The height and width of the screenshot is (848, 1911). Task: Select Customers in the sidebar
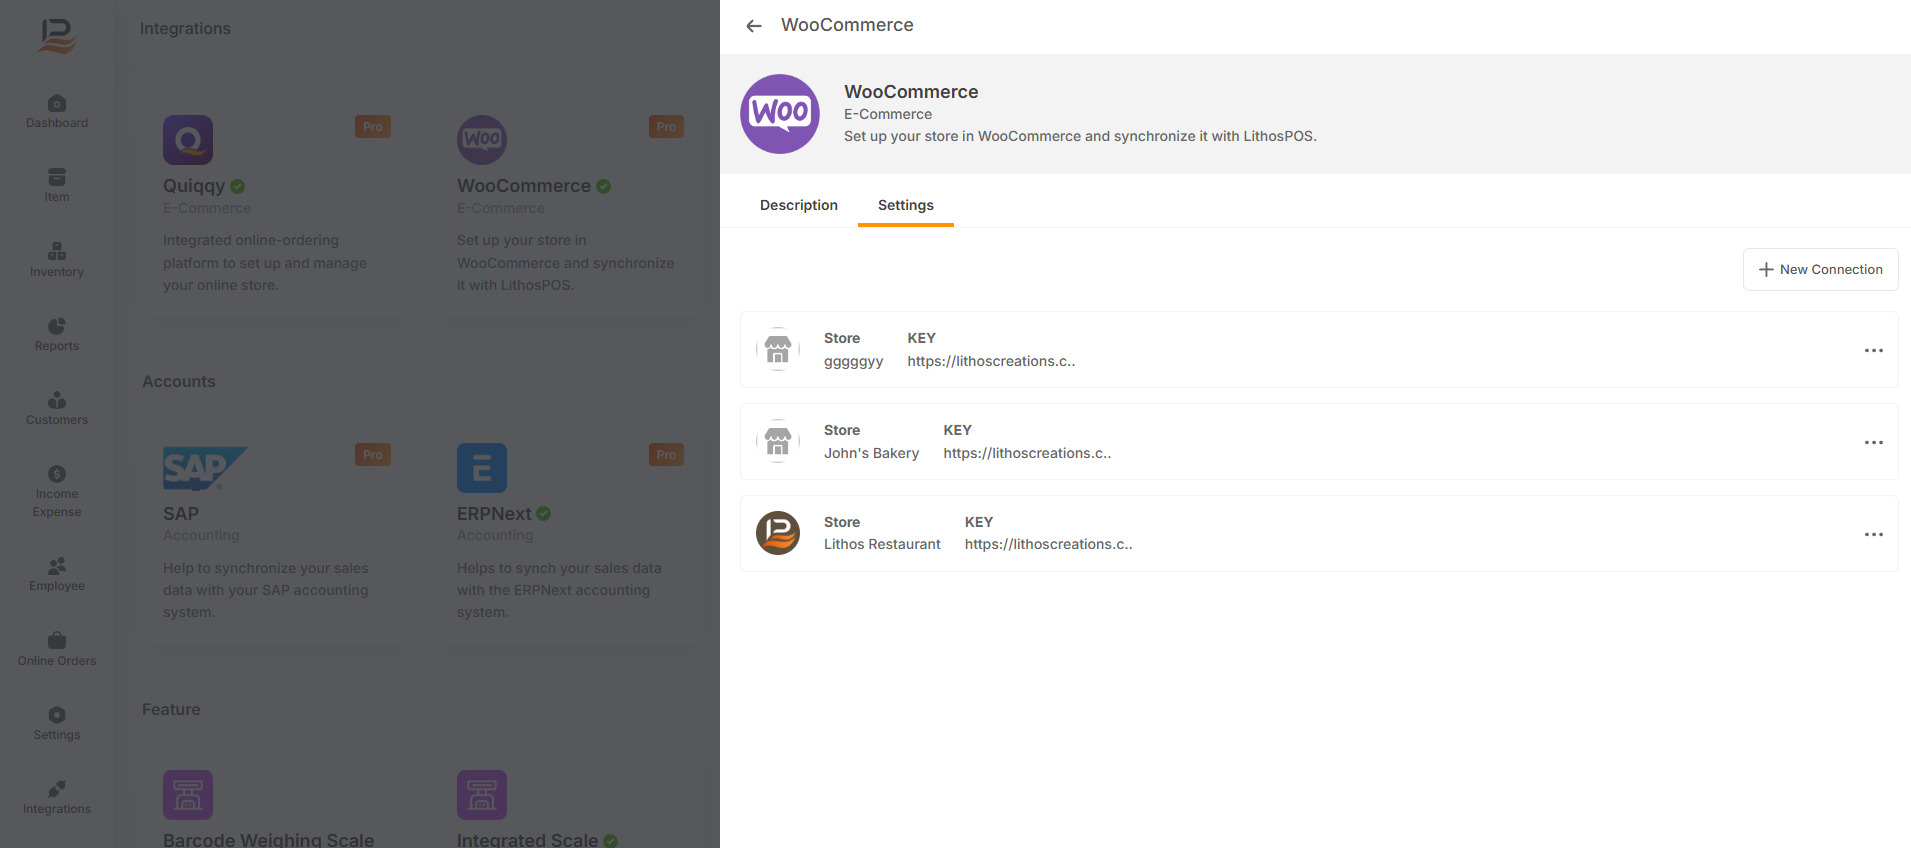tap(57, 408)
